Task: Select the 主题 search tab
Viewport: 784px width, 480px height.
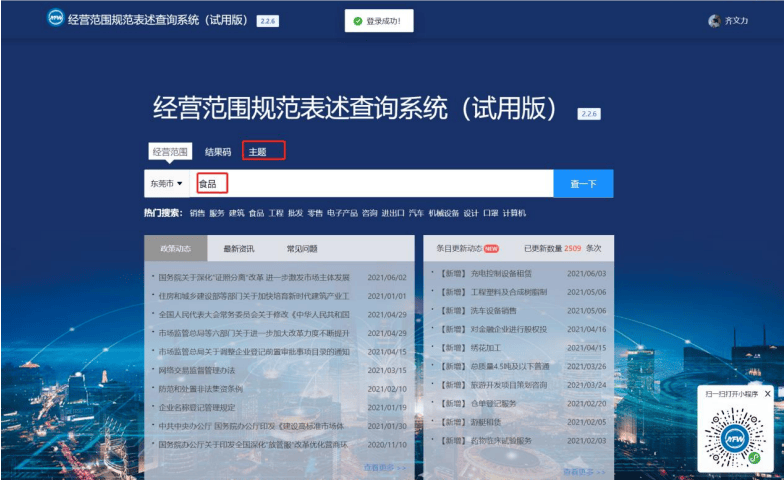Action: (x=258, y=152)
